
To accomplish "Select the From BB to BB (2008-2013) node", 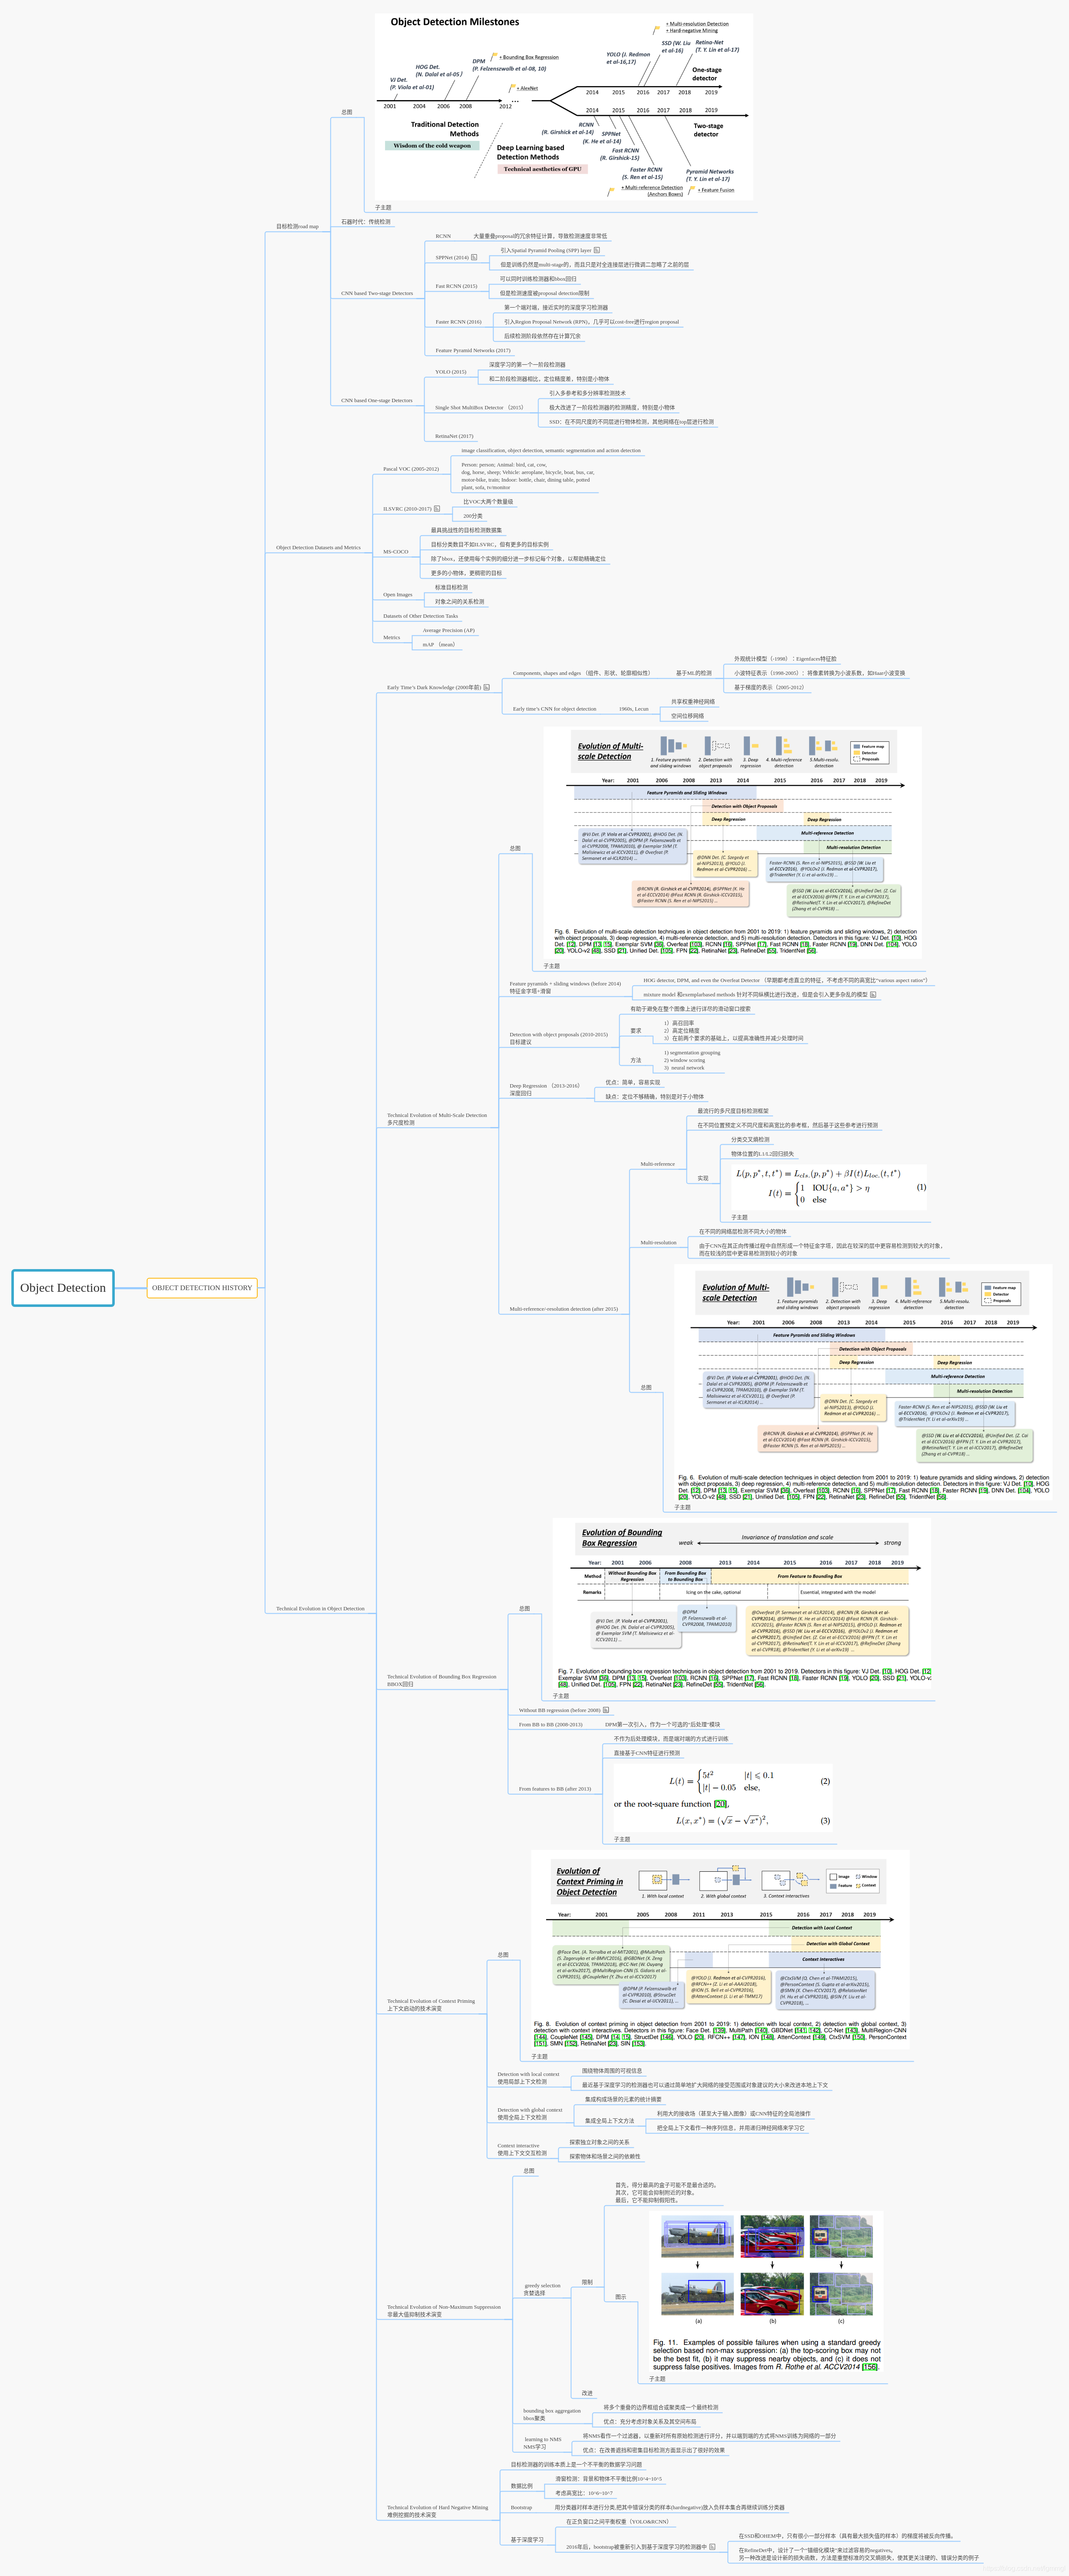I will (550, 1724).
